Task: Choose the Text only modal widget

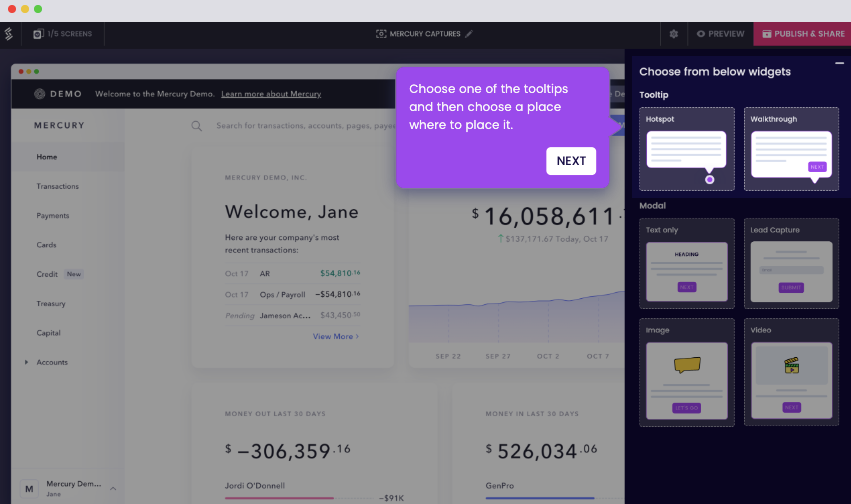Action: click(687, 263)
